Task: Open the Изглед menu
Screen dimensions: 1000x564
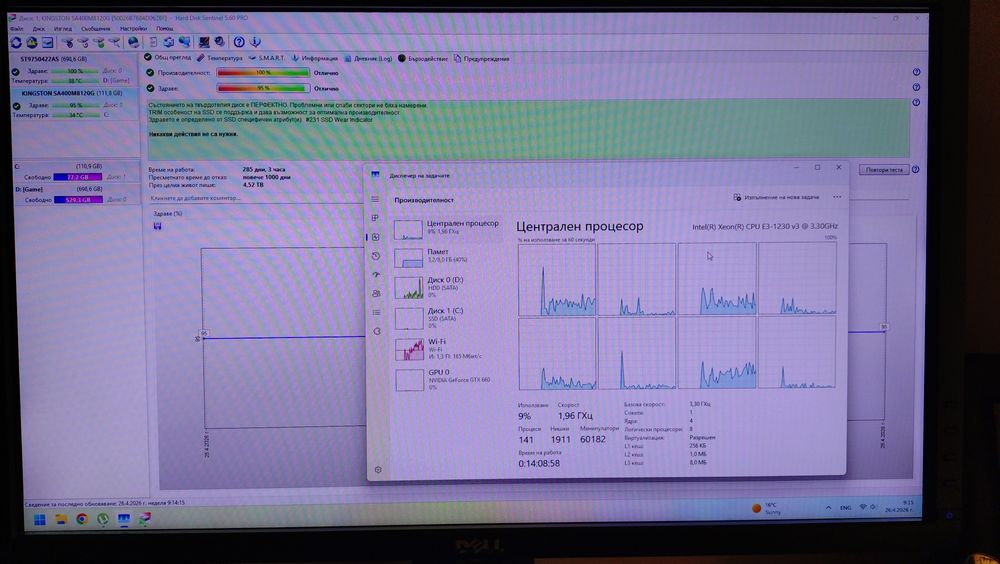Action: [62, 29]
